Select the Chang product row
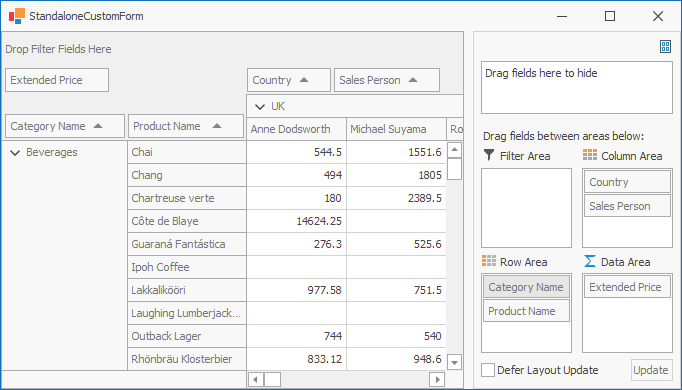 (x=187, y=175)
